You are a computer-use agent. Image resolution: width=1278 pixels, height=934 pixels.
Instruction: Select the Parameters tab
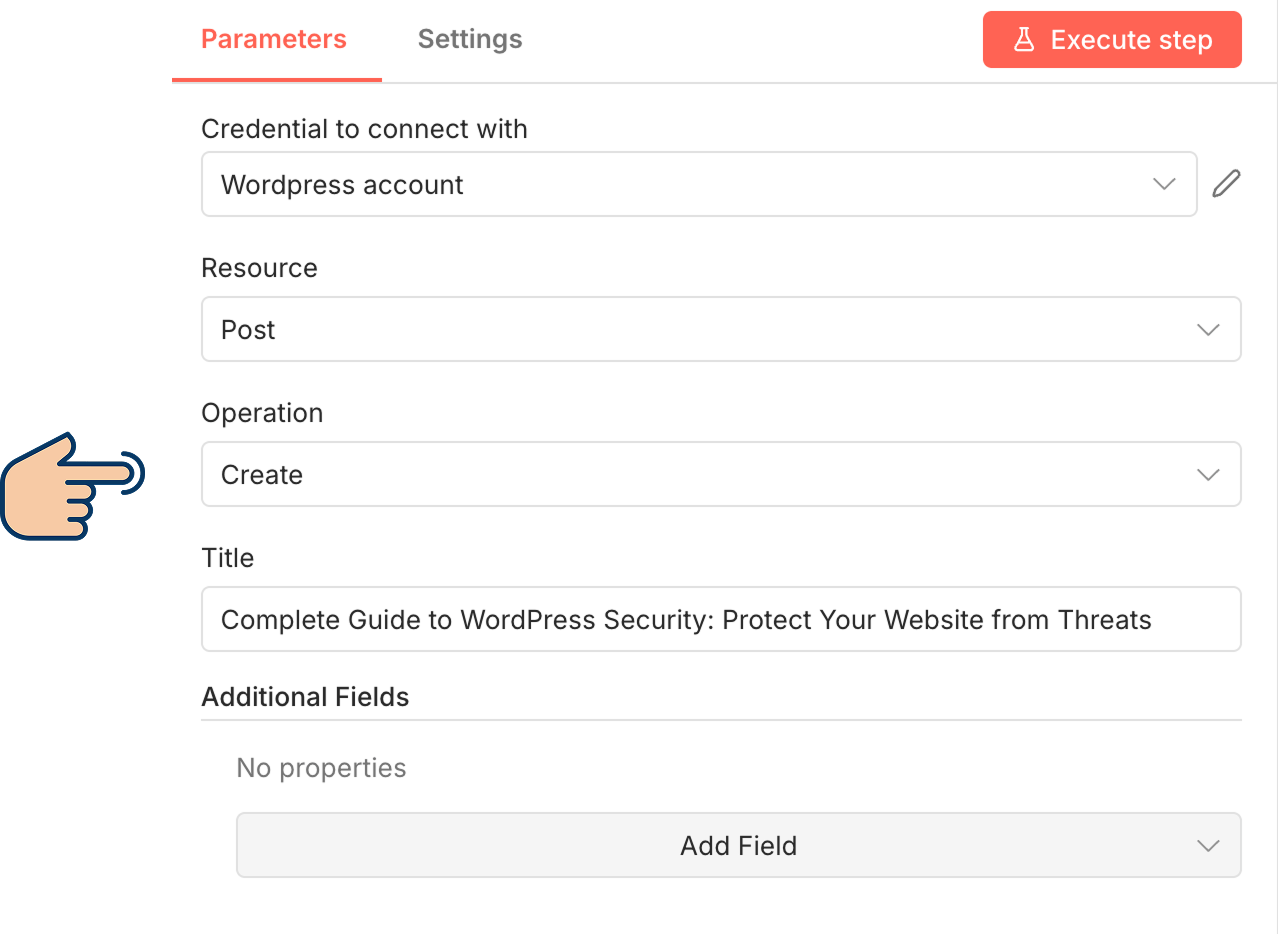274,40
